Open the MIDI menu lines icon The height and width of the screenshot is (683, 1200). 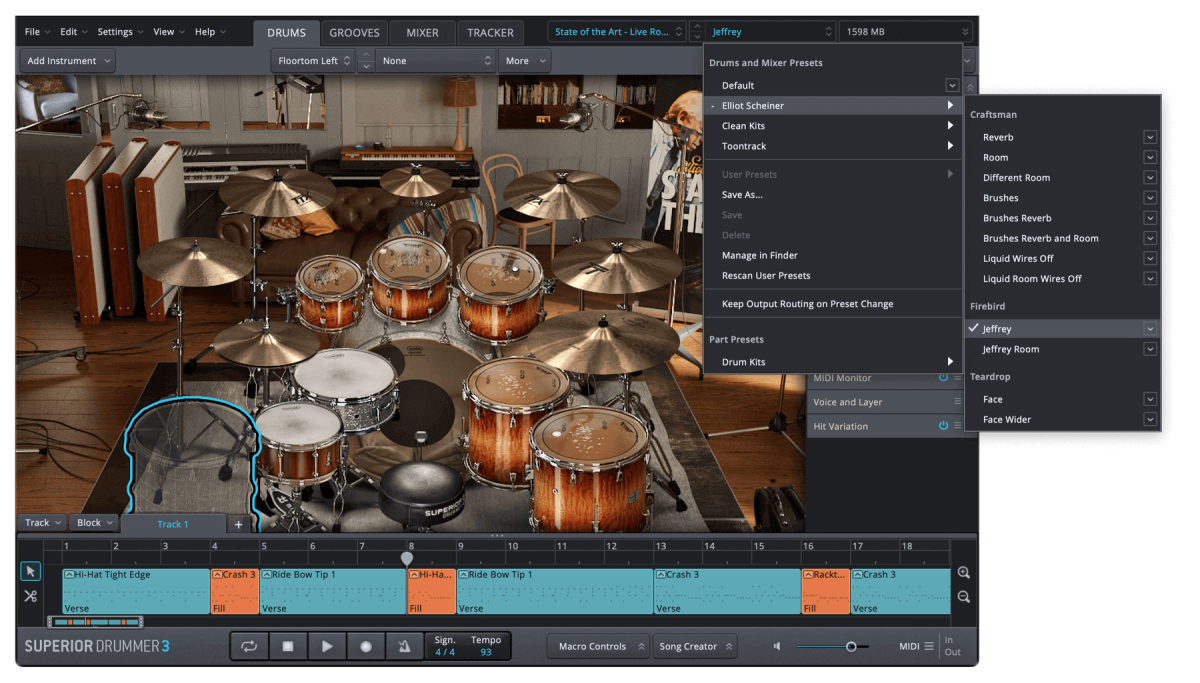(929, 646)
